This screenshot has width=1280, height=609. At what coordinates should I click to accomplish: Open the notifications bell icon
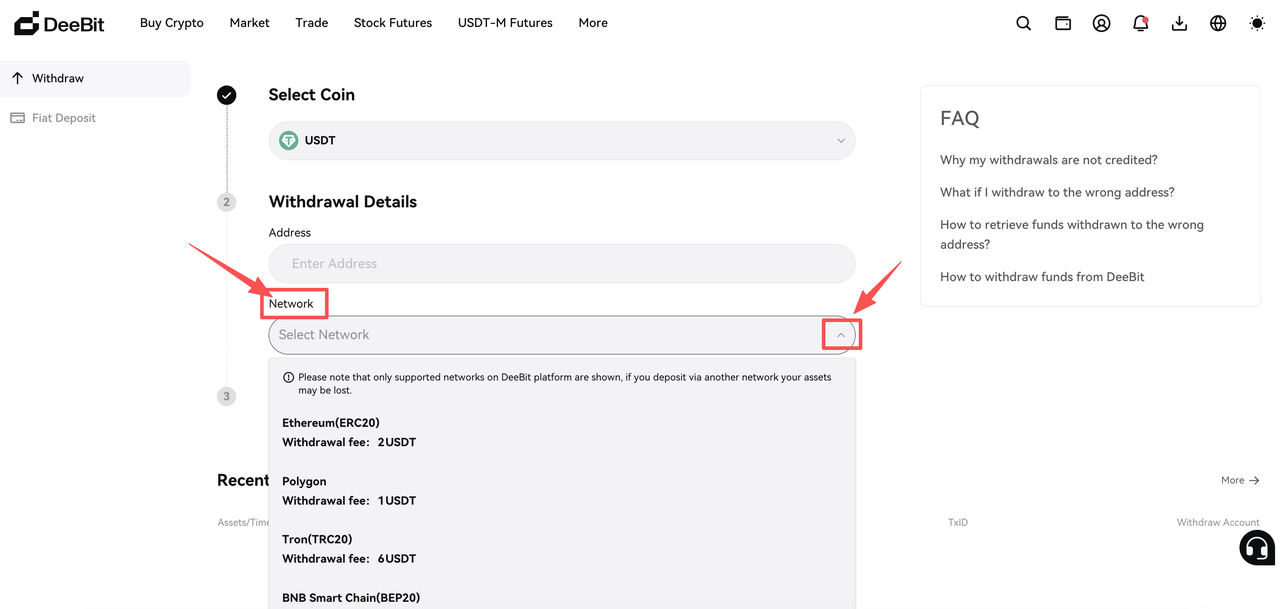(x=1140, y=23)
